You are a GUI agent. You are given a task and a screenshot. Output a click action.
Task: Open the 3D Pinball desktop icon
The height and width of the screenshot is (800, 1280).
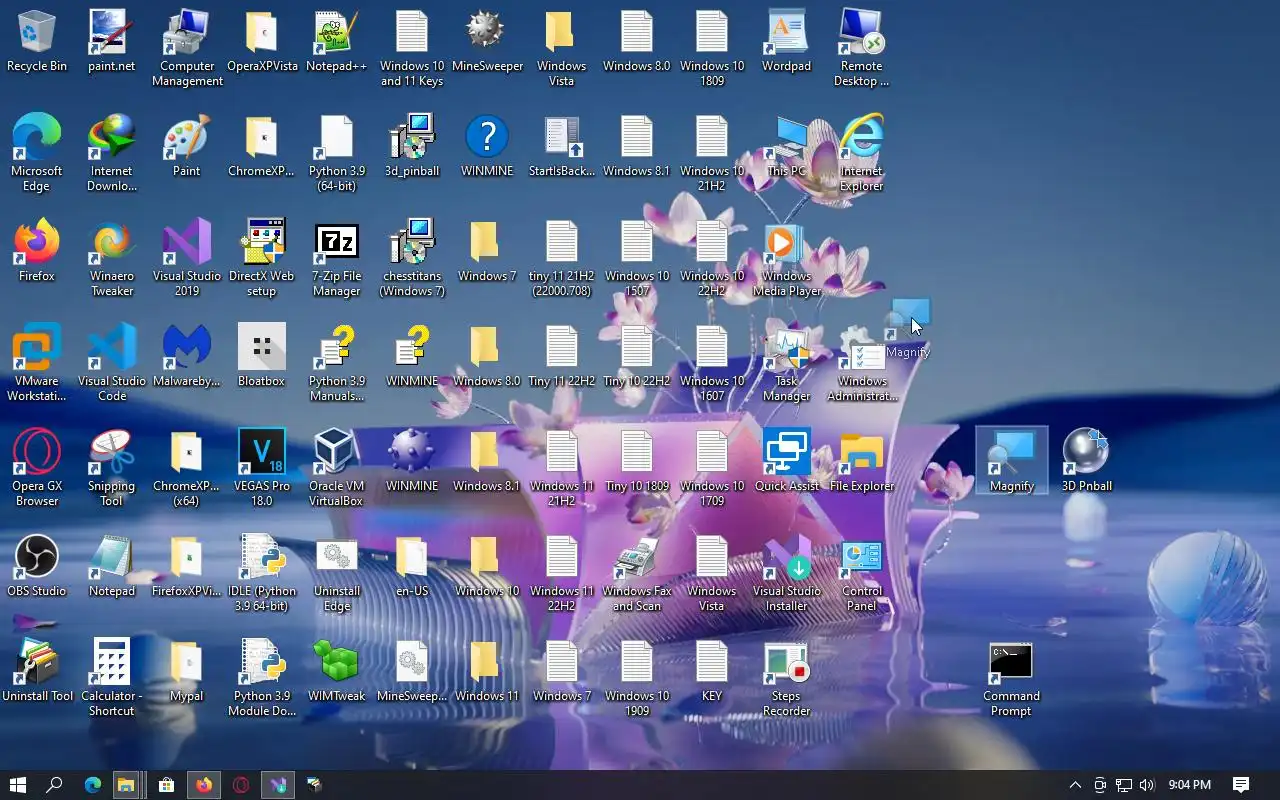point(1087,462)
